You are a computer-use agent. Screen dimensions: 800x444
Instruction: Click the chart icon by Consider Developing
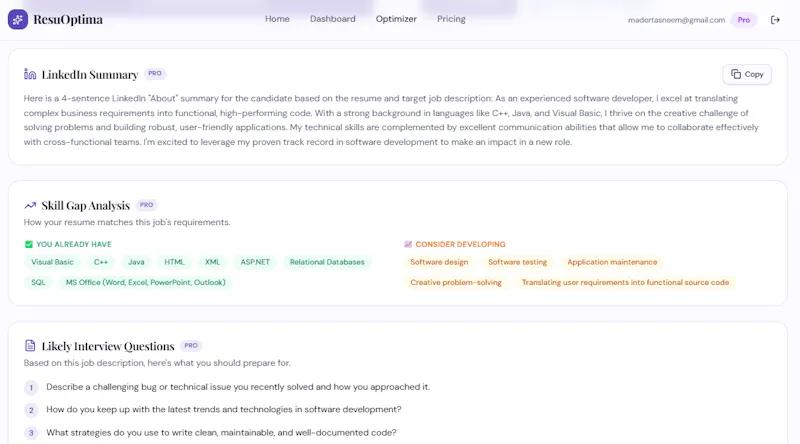pos(408,244)
